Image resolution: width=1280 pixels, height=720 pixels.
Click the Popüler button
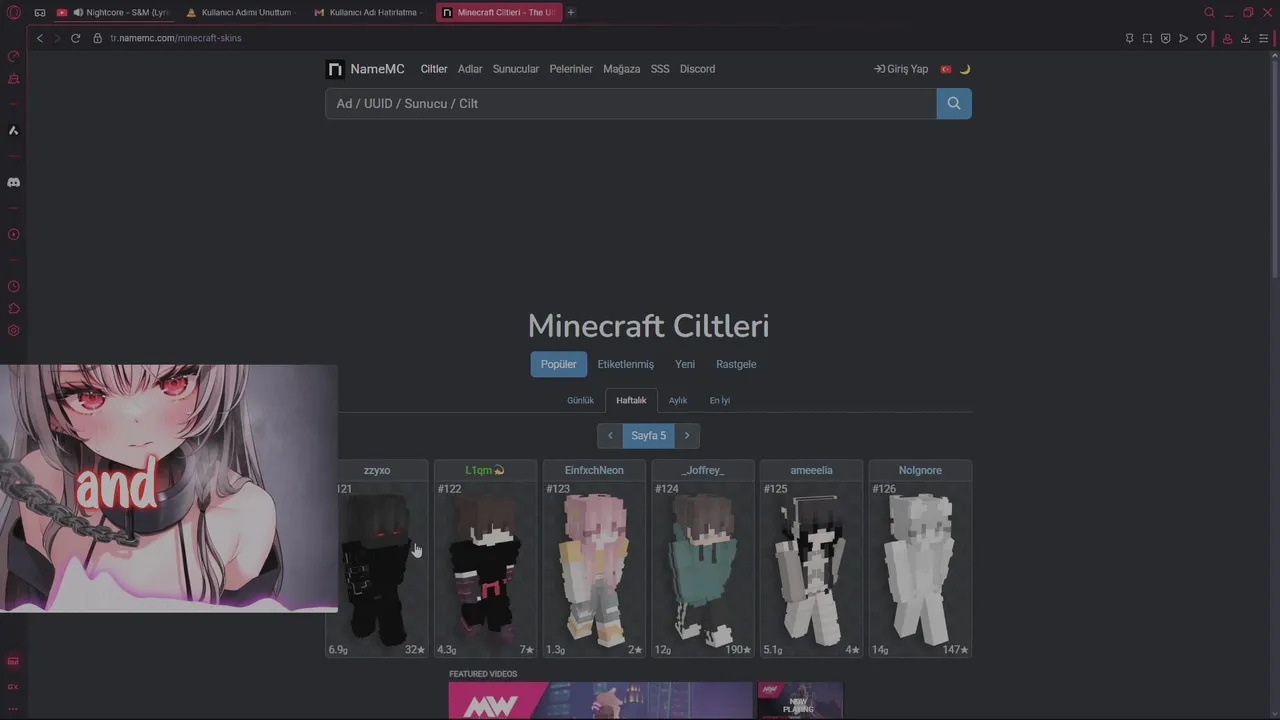coord(558,364)
